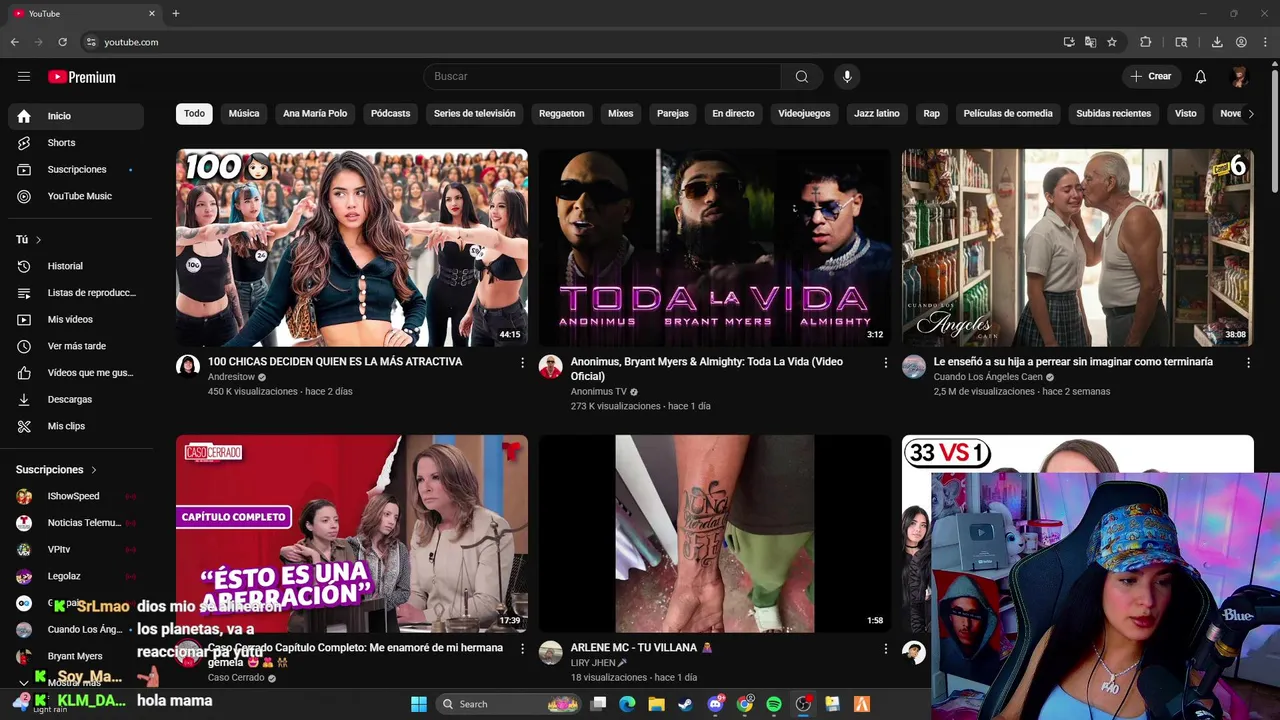Screen dimensions: 1280x720
Task: Open options for Toda La Vida video
Action: point(885,362)
